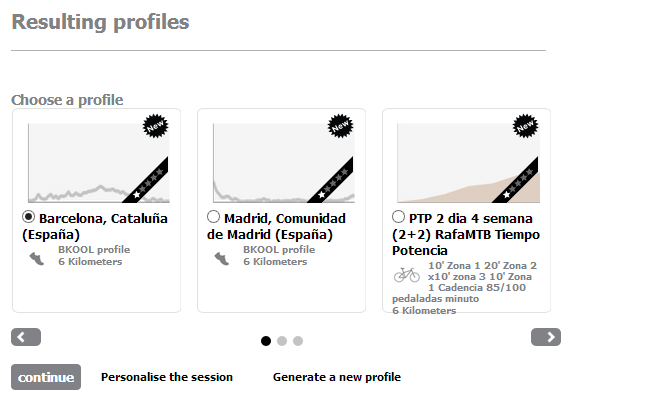Click the New badge on Barcelona profile
Viewport: 671px width, 399px height.
click(155, 126)
